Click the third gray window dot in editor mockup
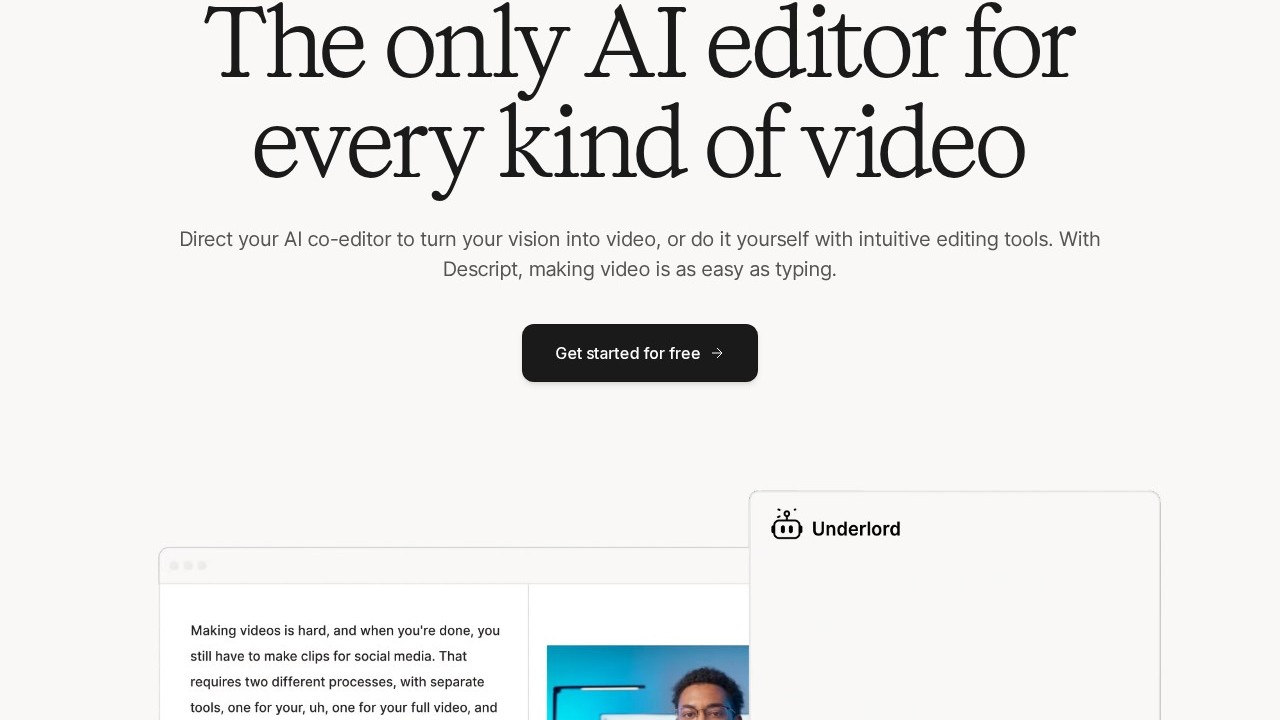This screenshot has width=1280, height=720. click(x=202, y=566)
